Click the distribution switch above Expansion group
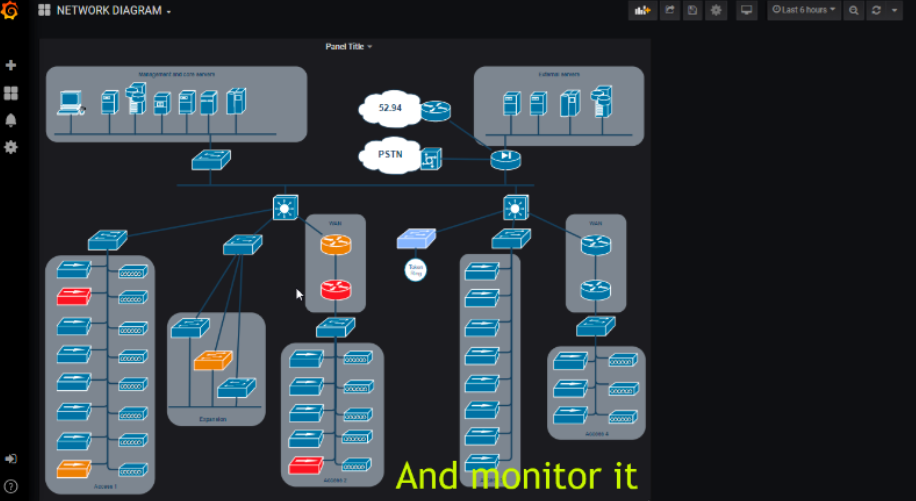Screen dimensions: 916x501 pos(242,245)
